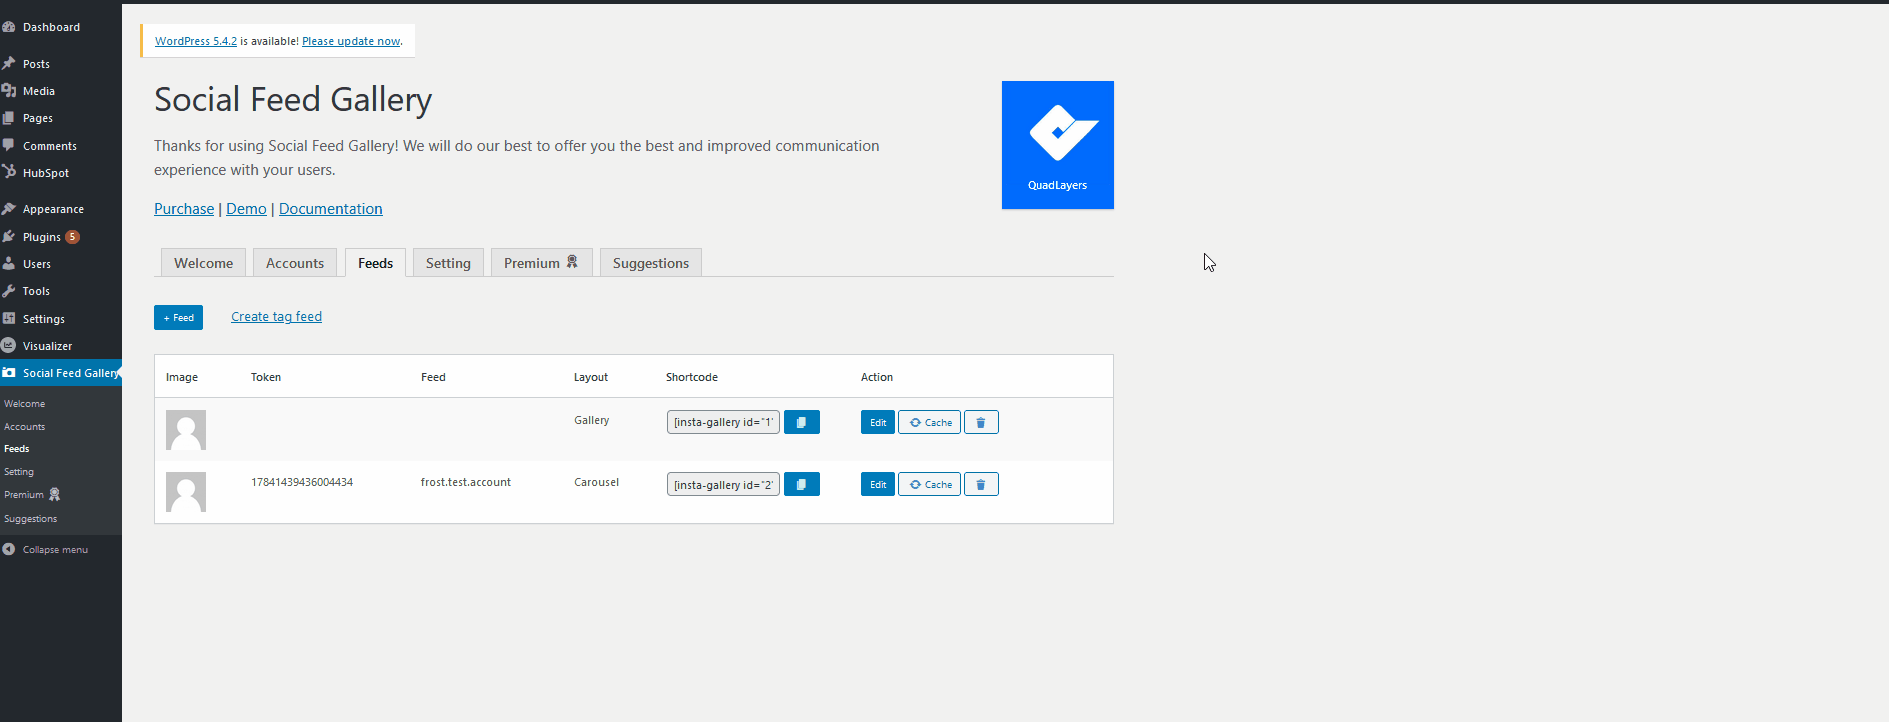Open the Documentation link
Viewport: 1889px width, 722px height.
pos(331,209)
